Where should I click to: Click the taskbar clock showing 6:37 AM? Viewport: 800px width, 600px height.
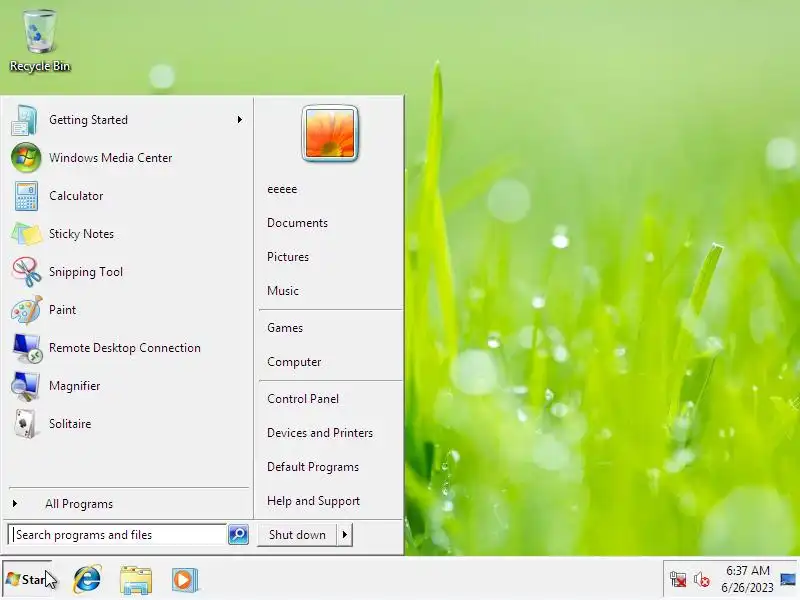tap(747, 579)
